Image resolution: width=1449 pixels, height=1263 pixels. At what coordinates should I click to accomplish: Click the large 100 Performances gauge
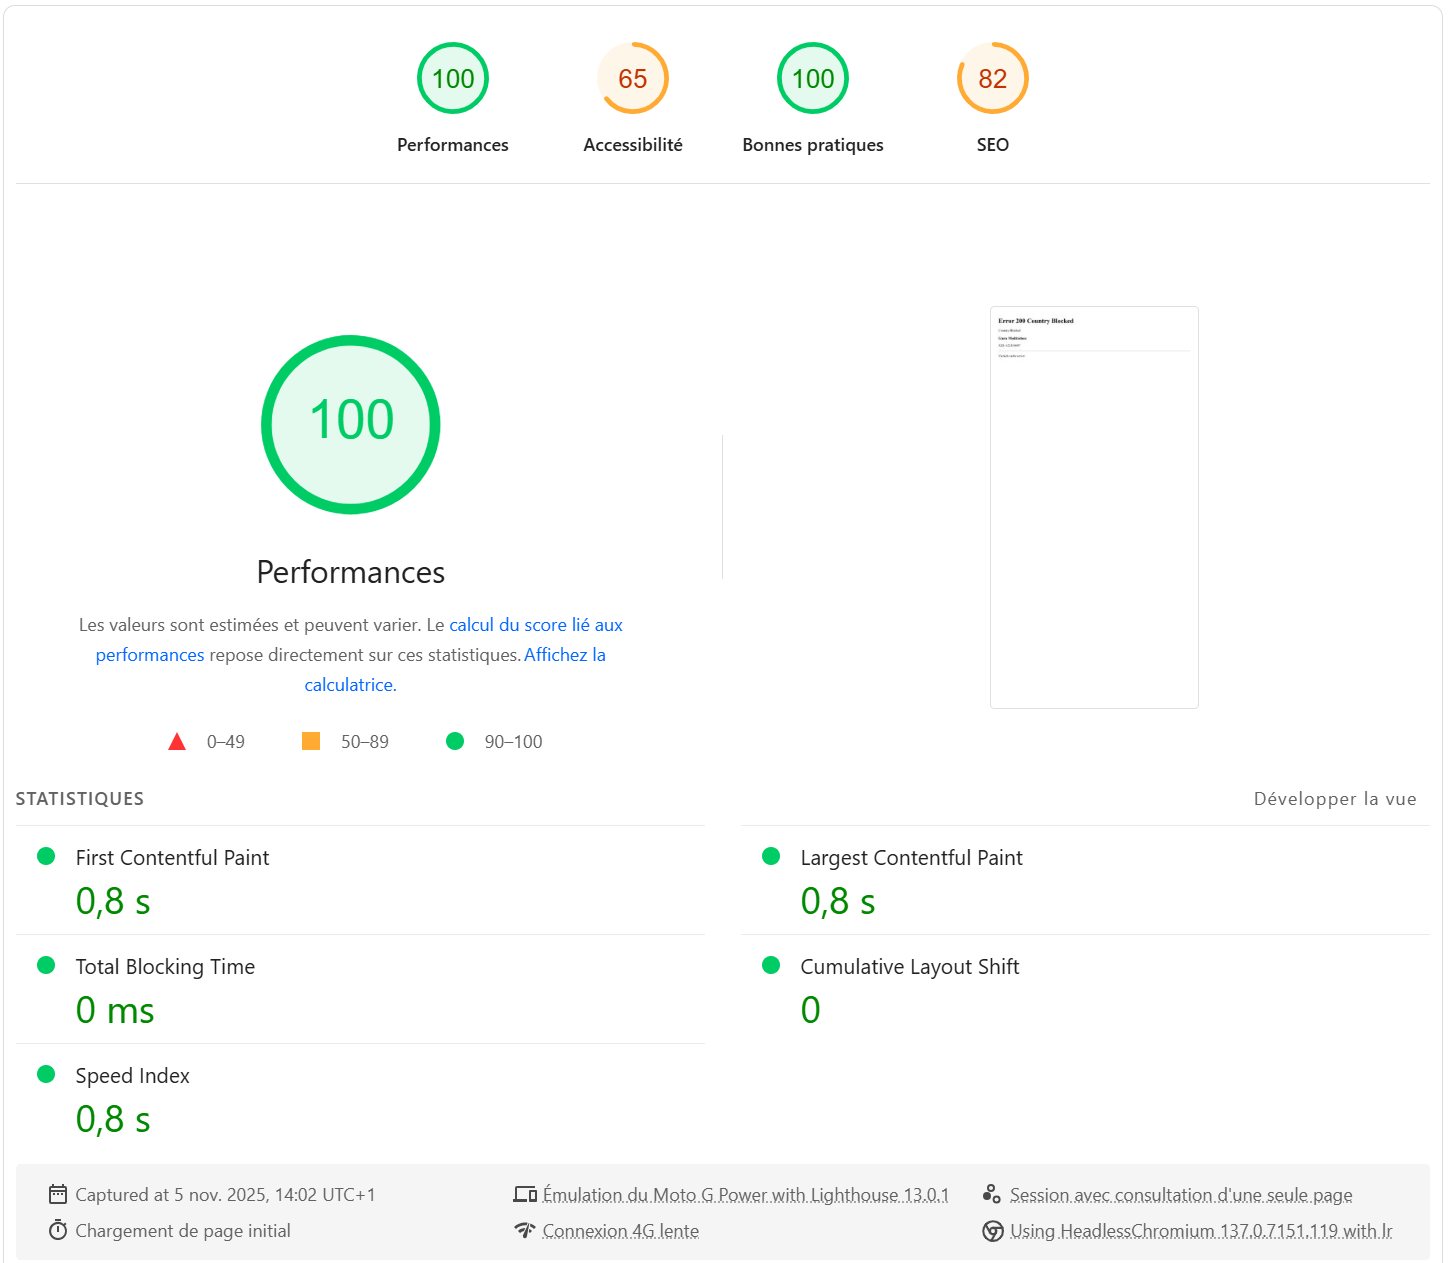coord(351,424)
